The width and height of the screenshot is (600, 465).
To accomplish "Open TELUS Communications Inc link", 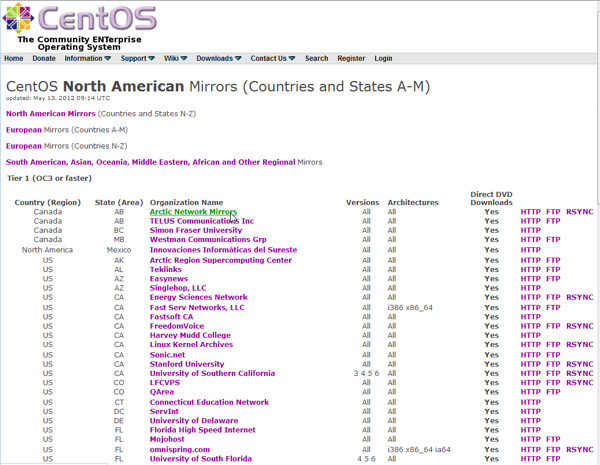I will tap(202, 221).
